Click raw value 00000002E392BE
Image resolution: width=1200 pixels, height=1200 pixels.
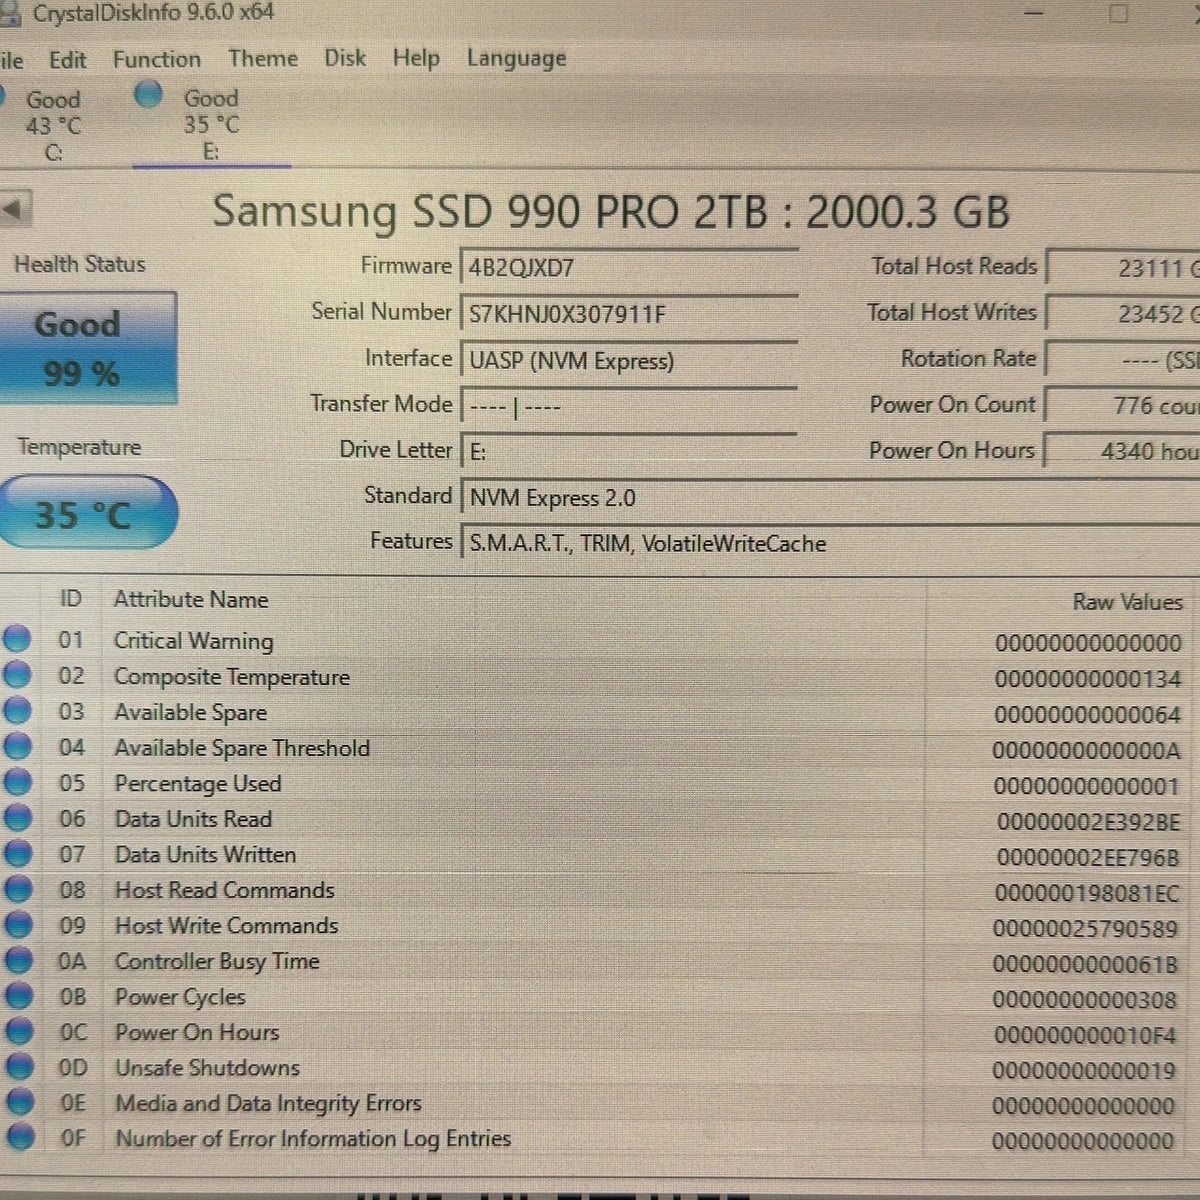pos(1088,822)
